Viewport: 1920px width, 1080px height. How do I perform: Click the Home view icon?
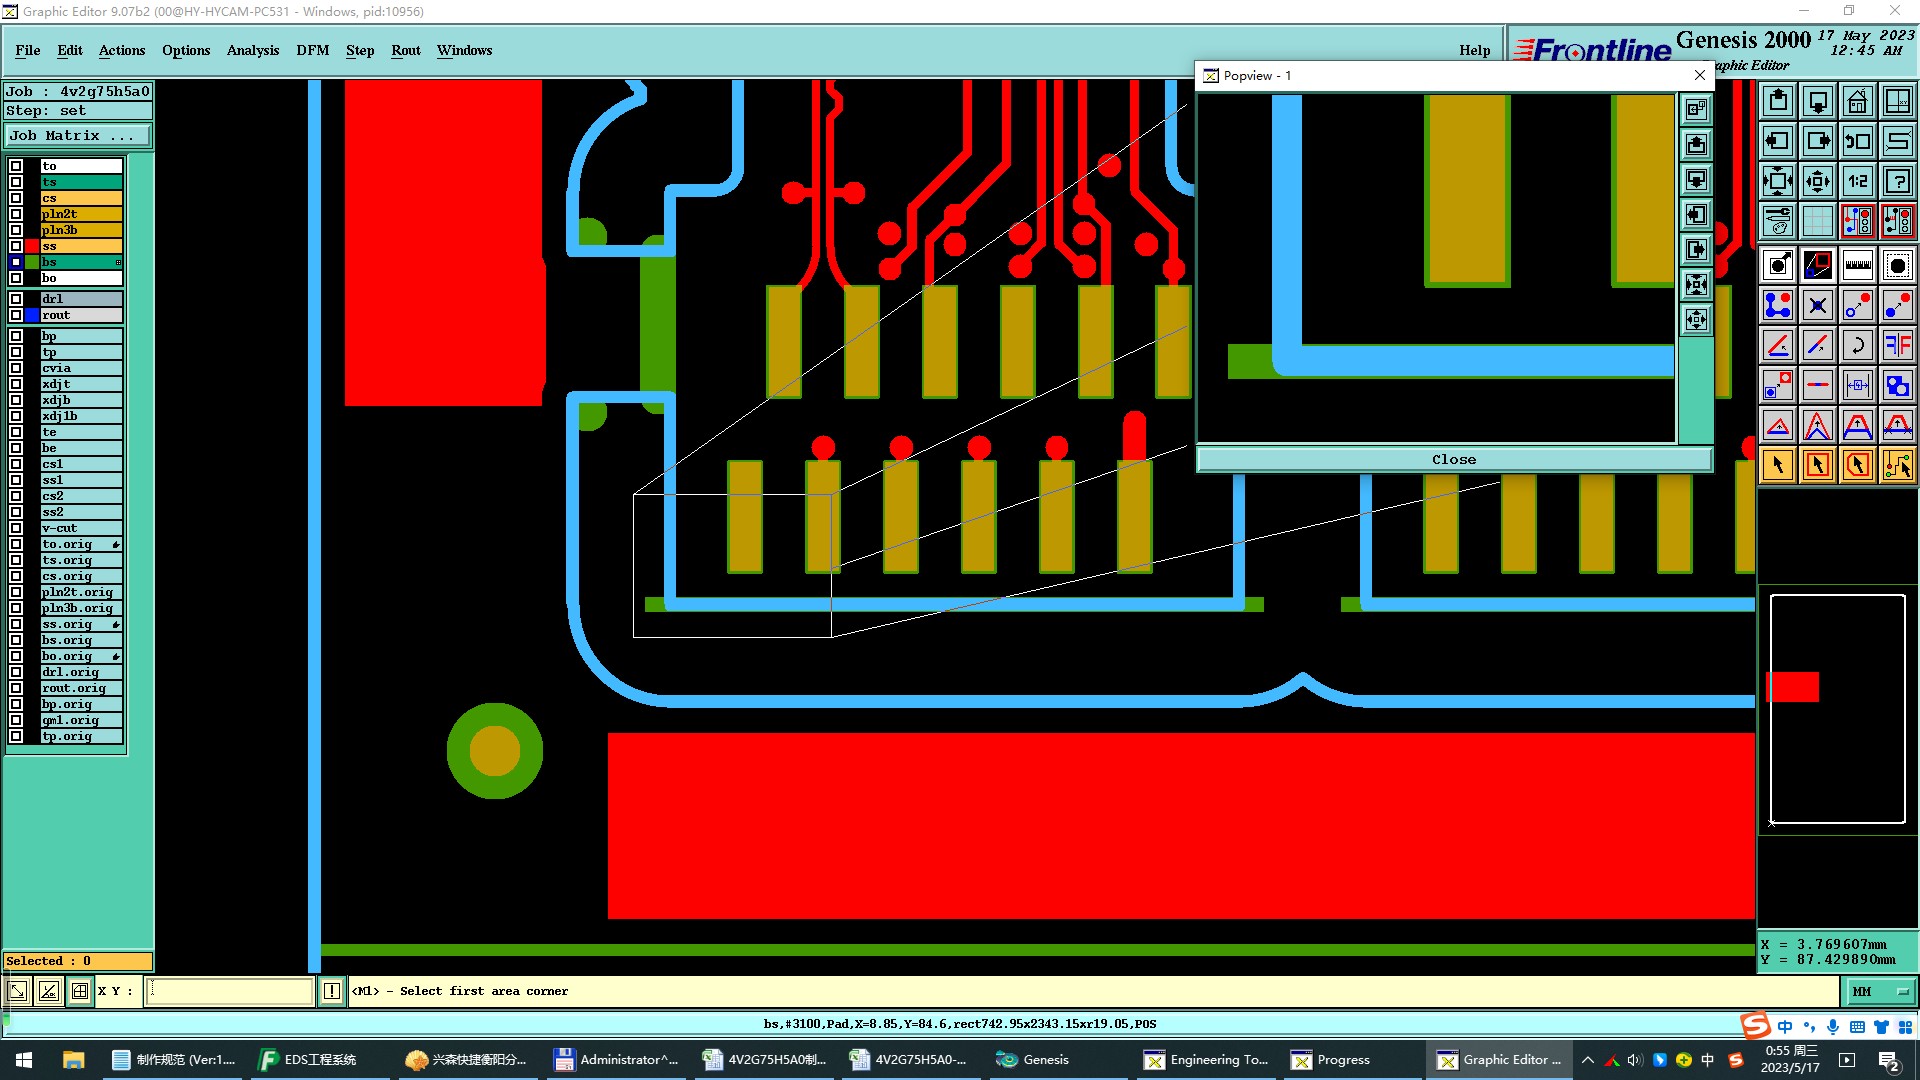[1857, 101]
